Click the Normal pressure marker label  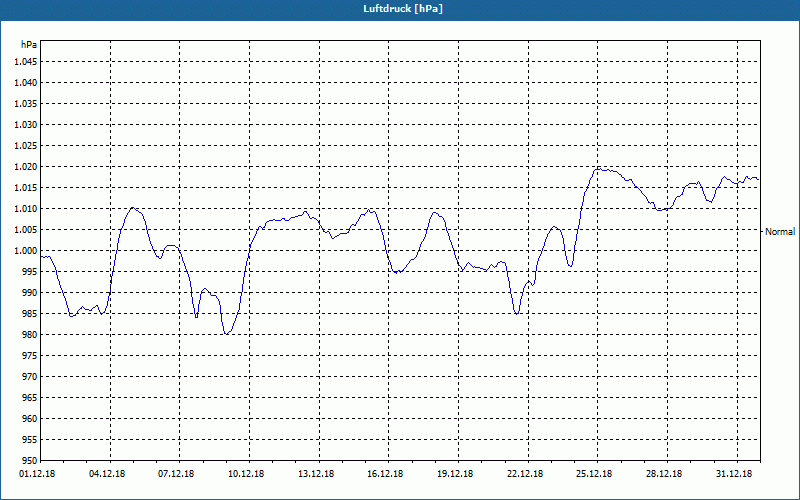780,232
